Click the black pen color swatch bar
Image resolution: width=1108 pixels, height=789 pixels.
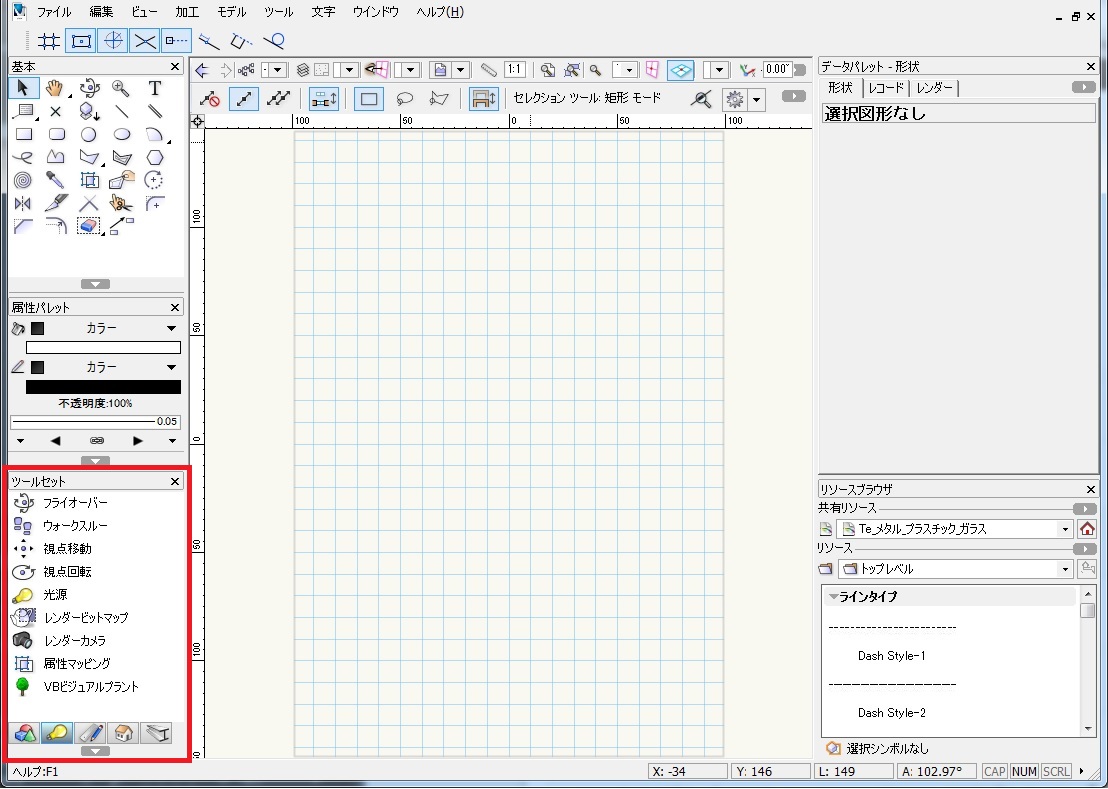coord(103,387)
